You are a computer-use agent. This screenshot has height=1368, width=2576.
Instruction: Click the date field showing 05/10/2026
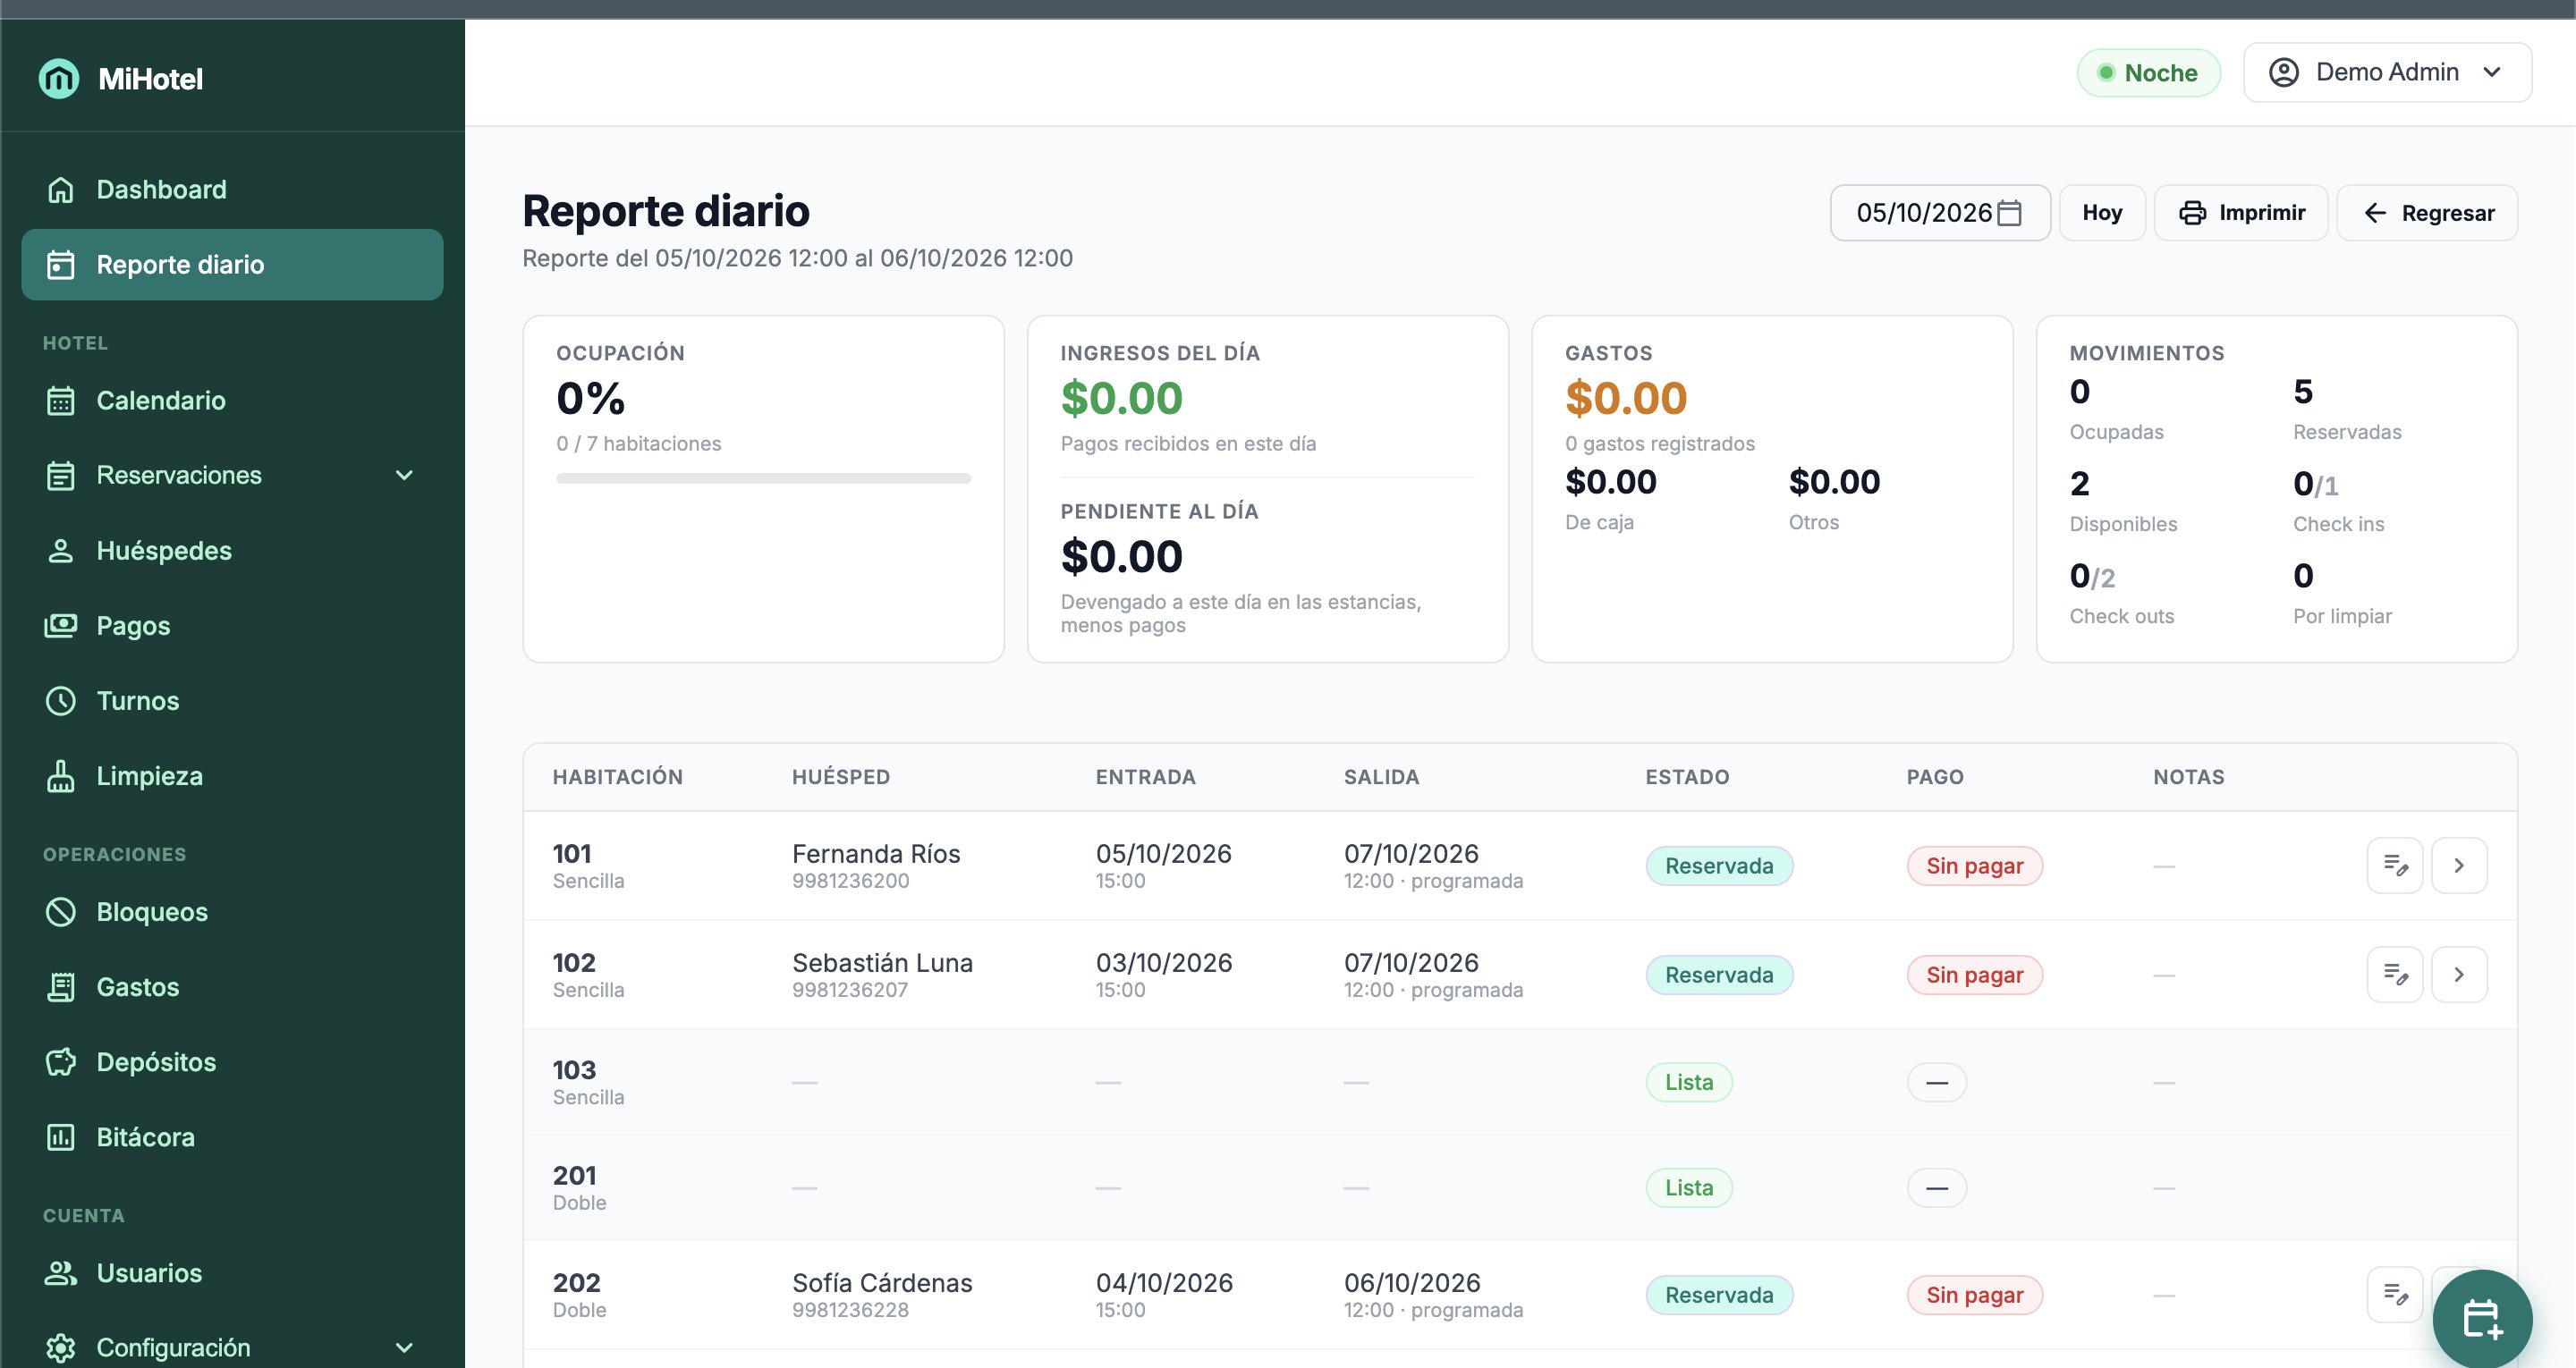point(1939,212)
